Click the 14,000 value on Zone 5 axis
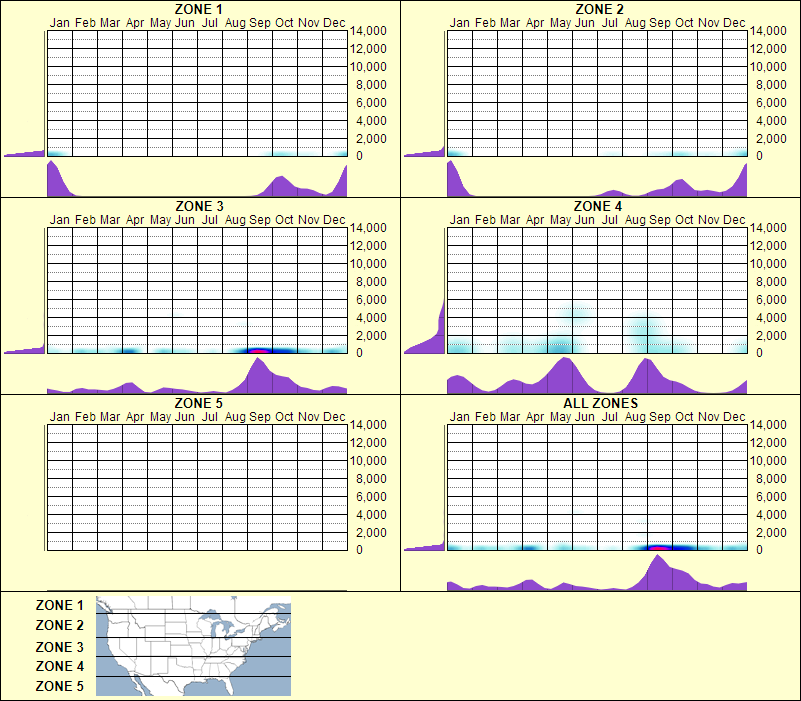The width and height of the screenshot is (801, 701). click(x=368, y=425)
